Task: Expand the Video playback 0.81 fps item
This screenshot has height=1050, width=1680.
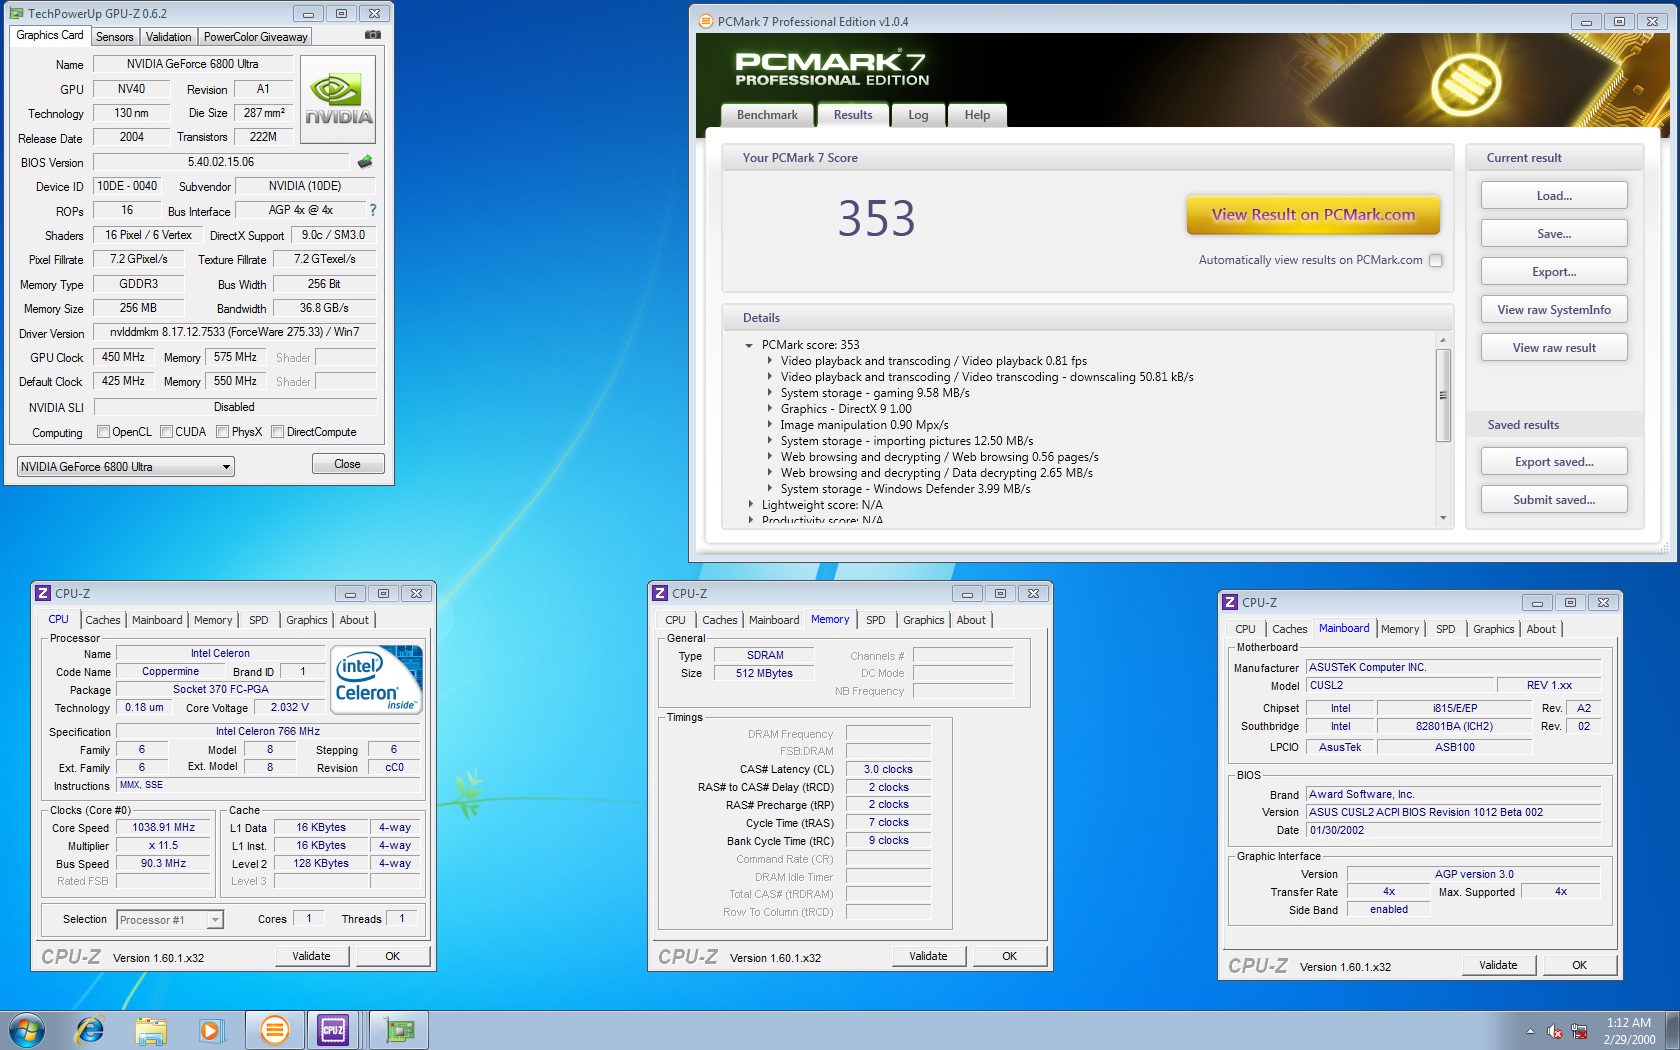Action: pyautogui.click(x=769, y=361)
